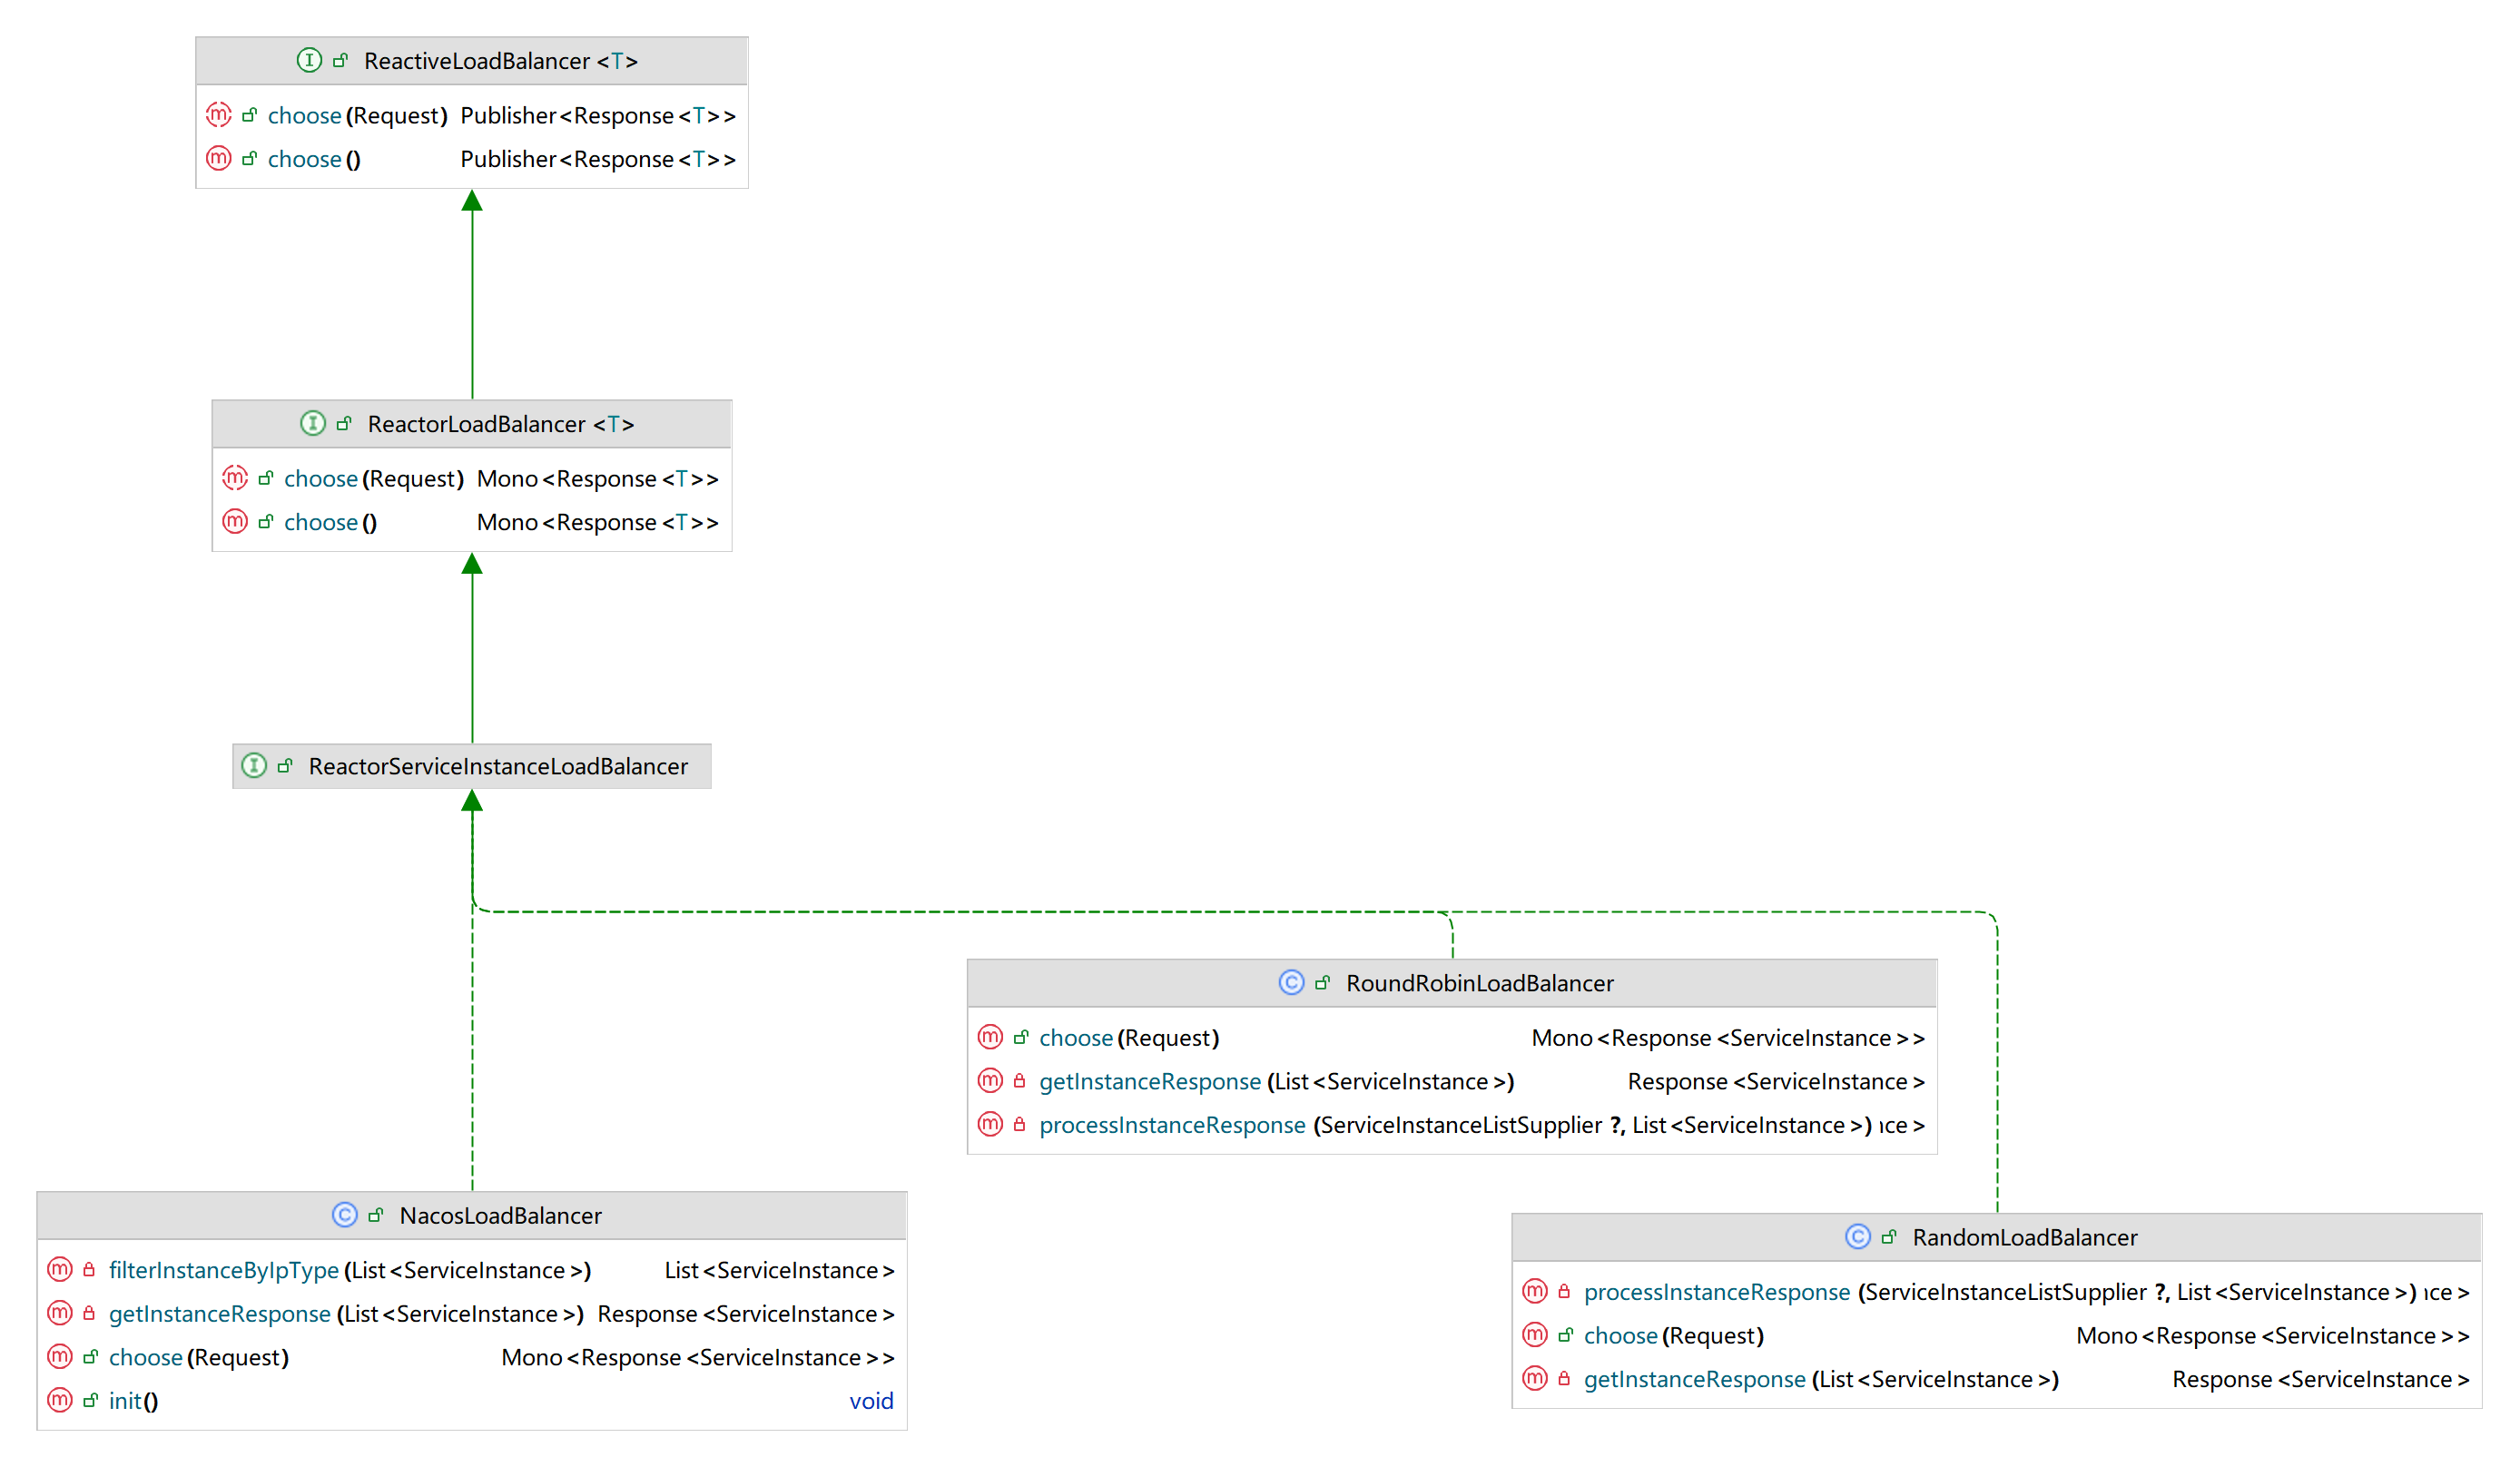Click getInstanceResponse method name in NacosLoadBalancer
This screenshot has width=2520, height=1467.
220,1314
